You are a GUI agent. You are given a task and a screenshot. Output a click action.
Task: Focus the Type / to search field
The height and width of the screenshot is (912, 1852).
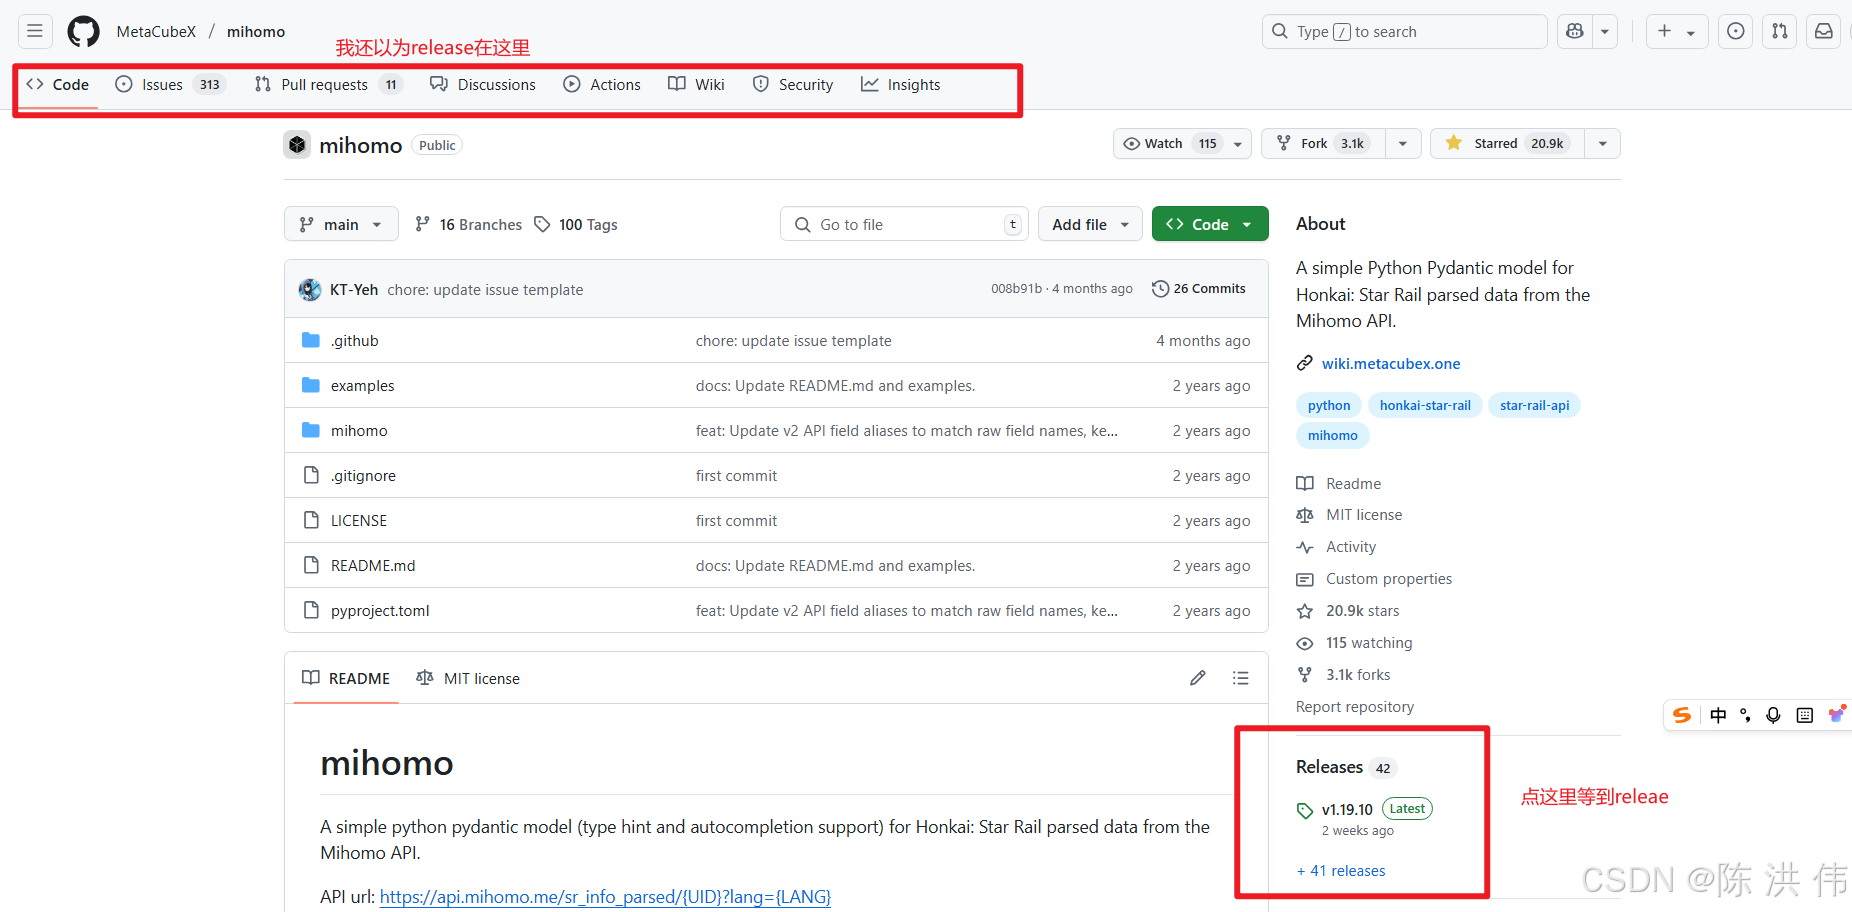[x=1404, y=31]
